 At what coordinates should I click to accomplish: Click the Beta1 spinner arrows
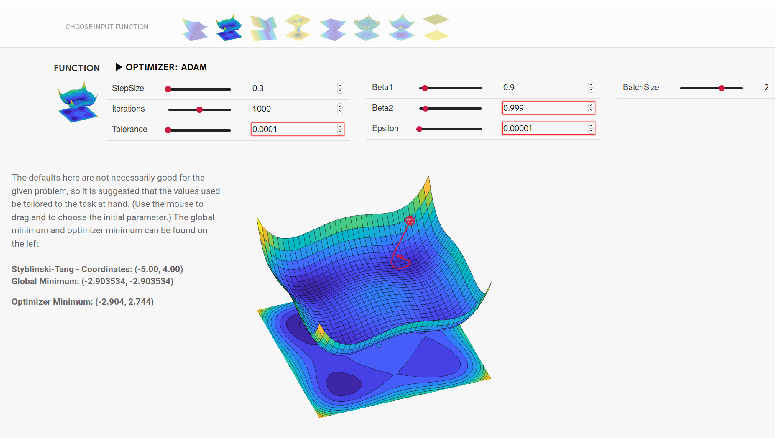591,87
